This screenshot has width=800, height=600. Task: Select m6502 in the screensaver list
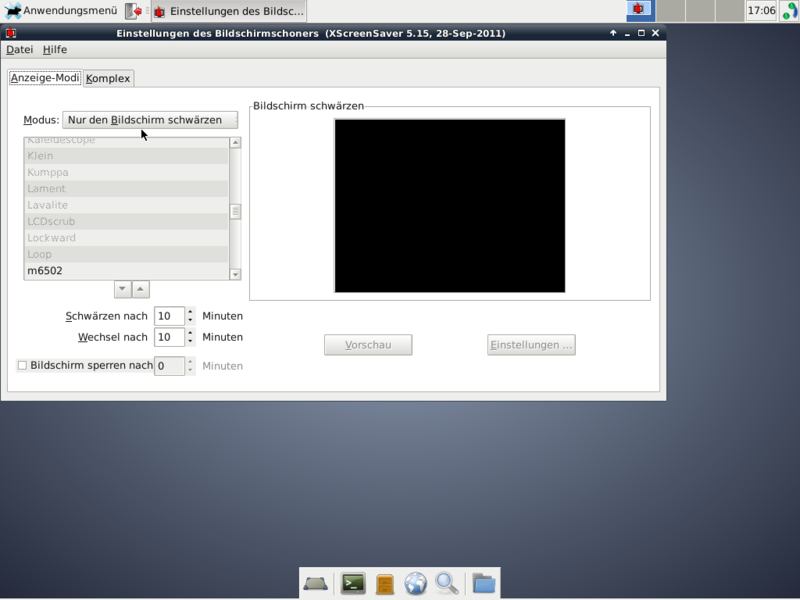[x=44, y=271]
